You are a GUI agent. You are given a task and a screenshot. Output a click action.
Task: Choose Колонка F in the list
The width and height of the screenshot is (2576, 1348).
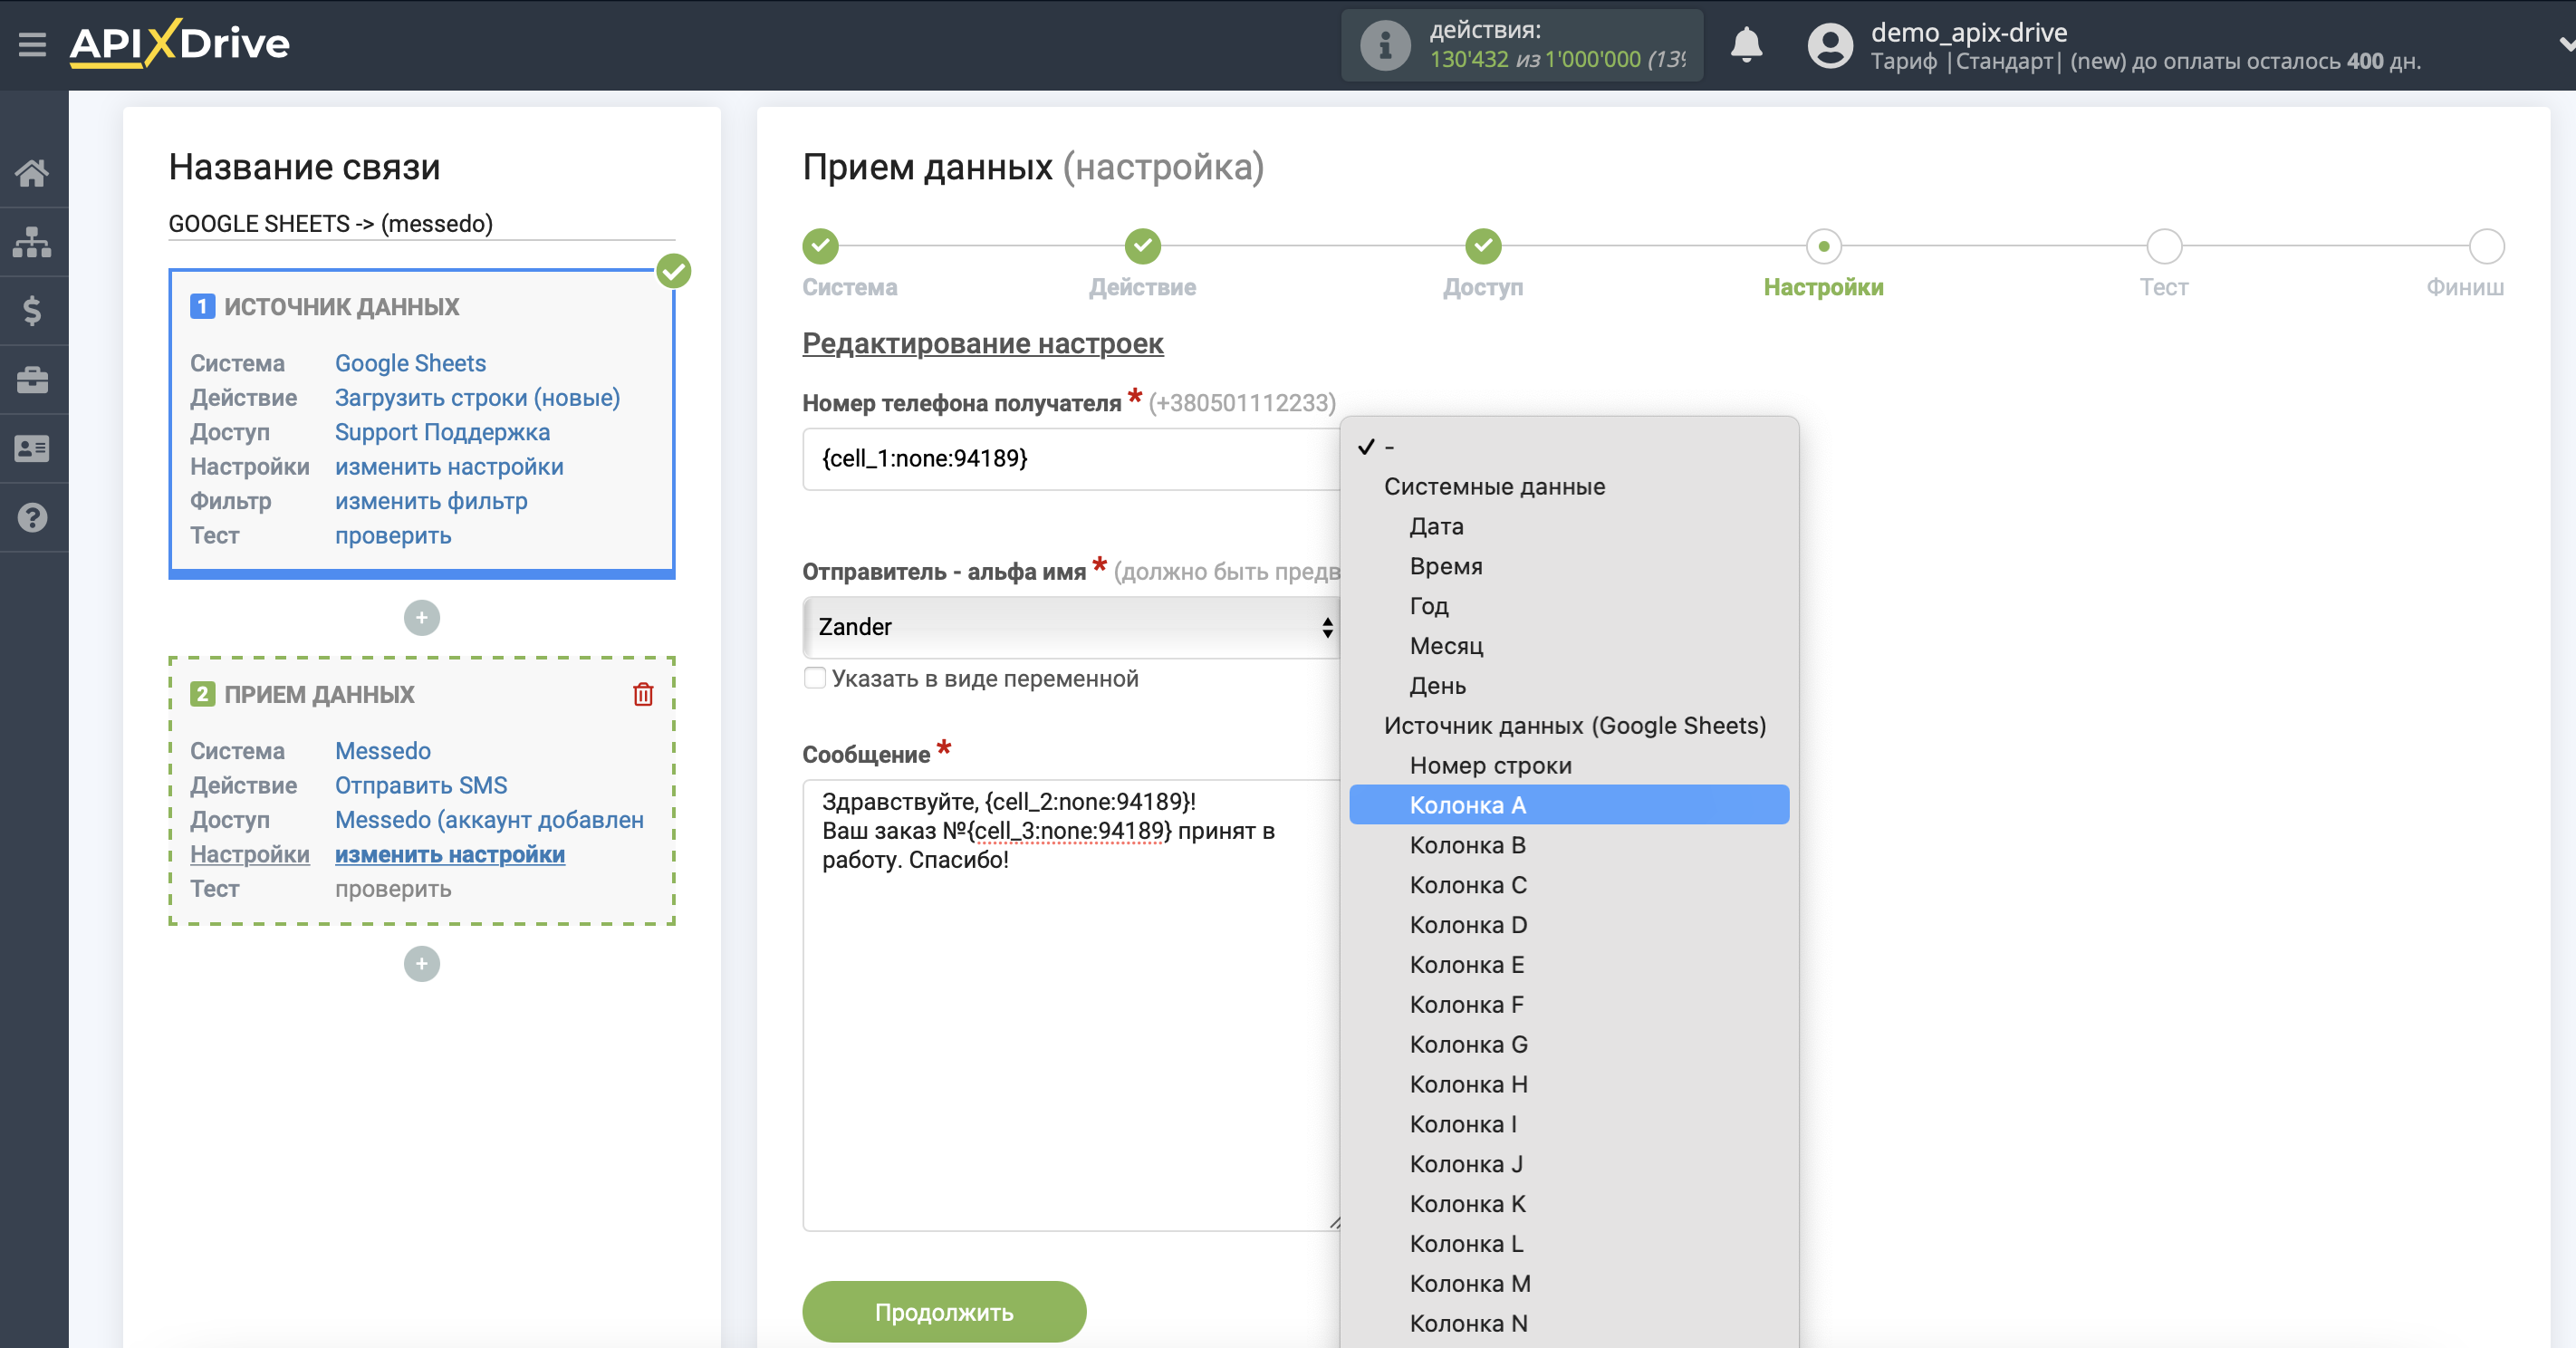click(1569, 1005)
